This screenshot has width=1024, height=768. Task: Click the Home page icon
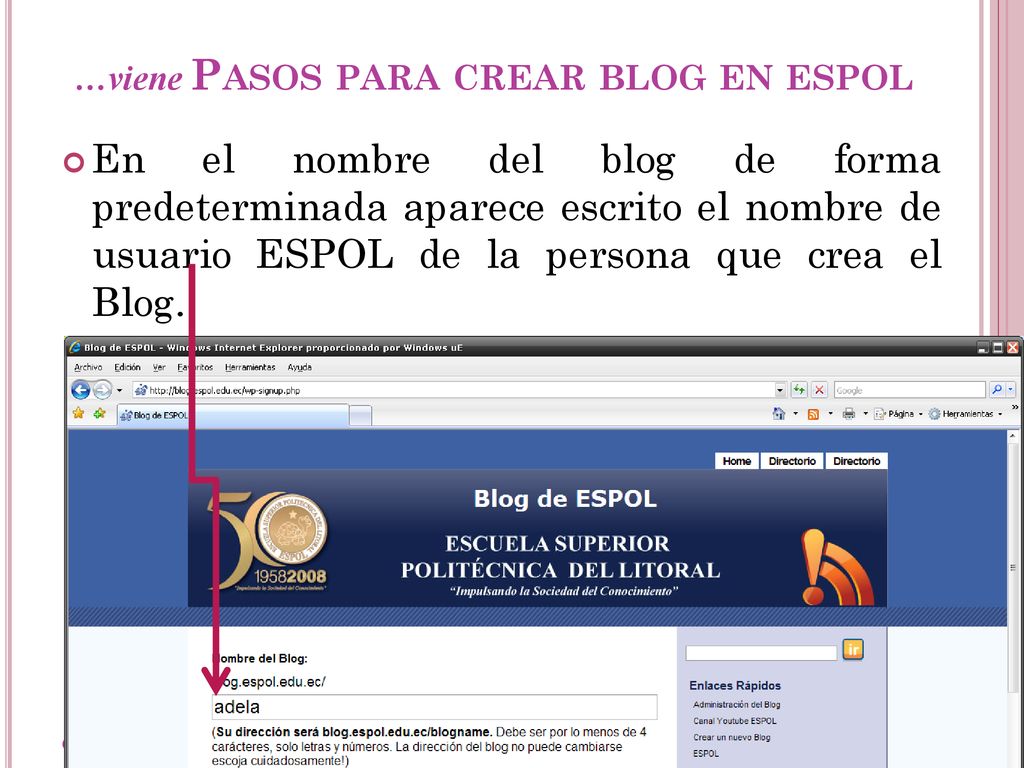click(778, 413)
